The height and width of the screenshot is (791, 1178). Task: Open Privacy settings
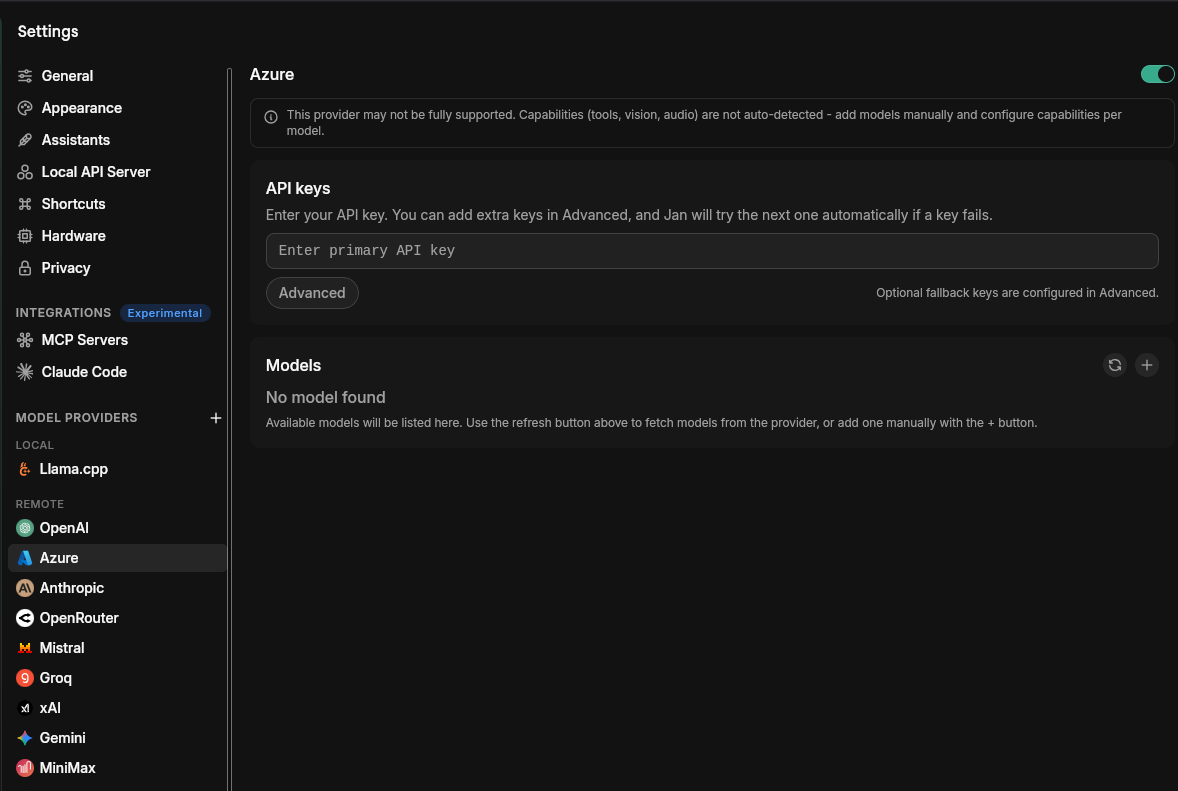coord(117,268)
